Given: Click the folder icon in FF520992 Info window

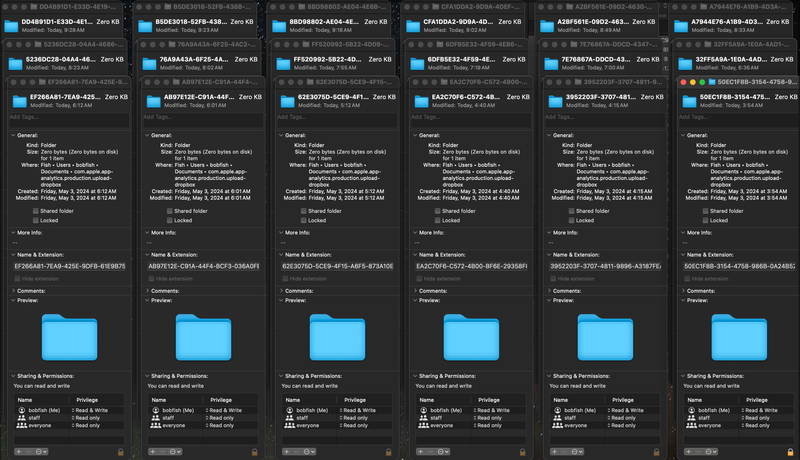Looking at the screenshot, I should pos(283,64).
